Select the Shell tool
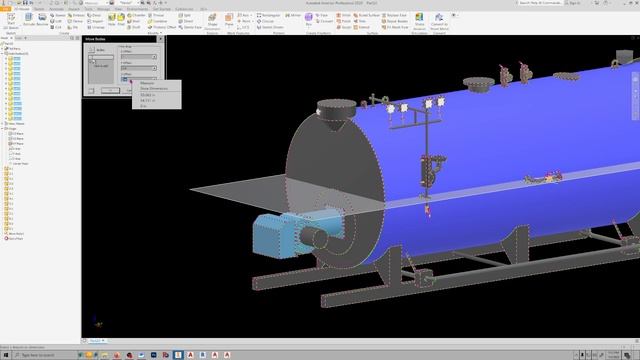Screen dimensions: 640x360 coord(134,21)
